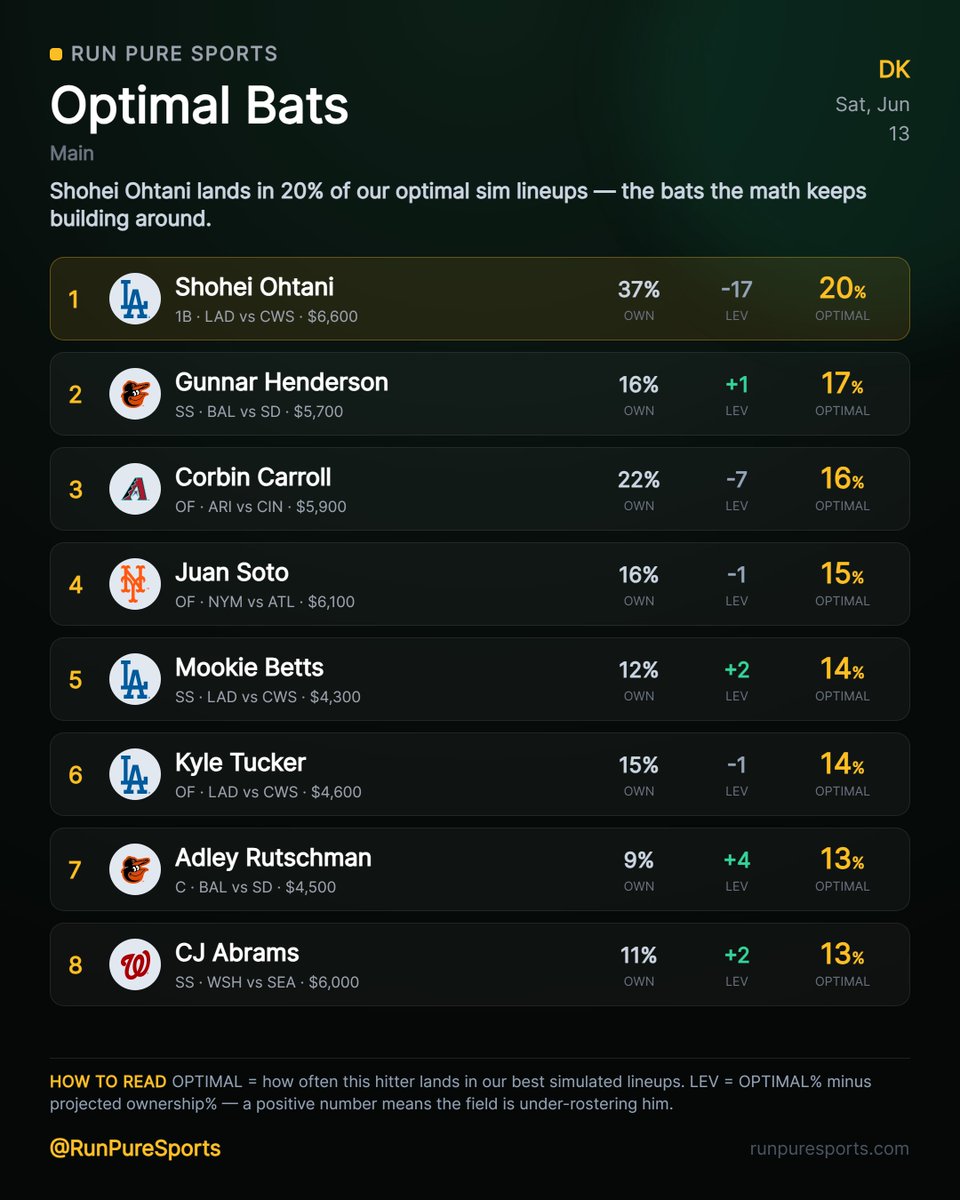960x1200 pixels.
Task: Select the DK site label
Action: pos(894,70)
